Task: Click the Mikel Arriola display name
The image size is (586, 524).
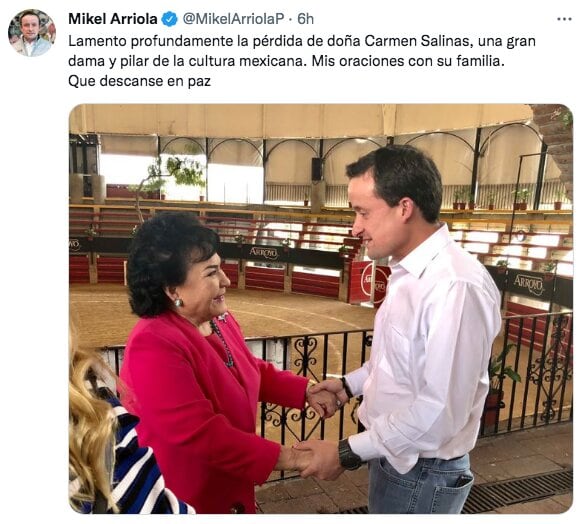Action: tap(112, 19)
